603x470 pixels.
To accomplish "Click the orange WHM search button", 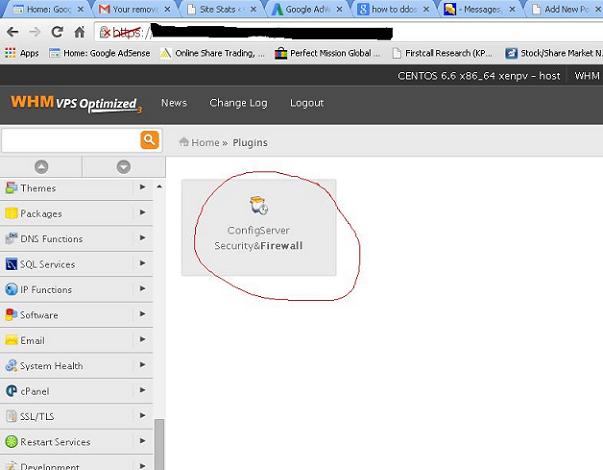I will [x=150, y=140].
